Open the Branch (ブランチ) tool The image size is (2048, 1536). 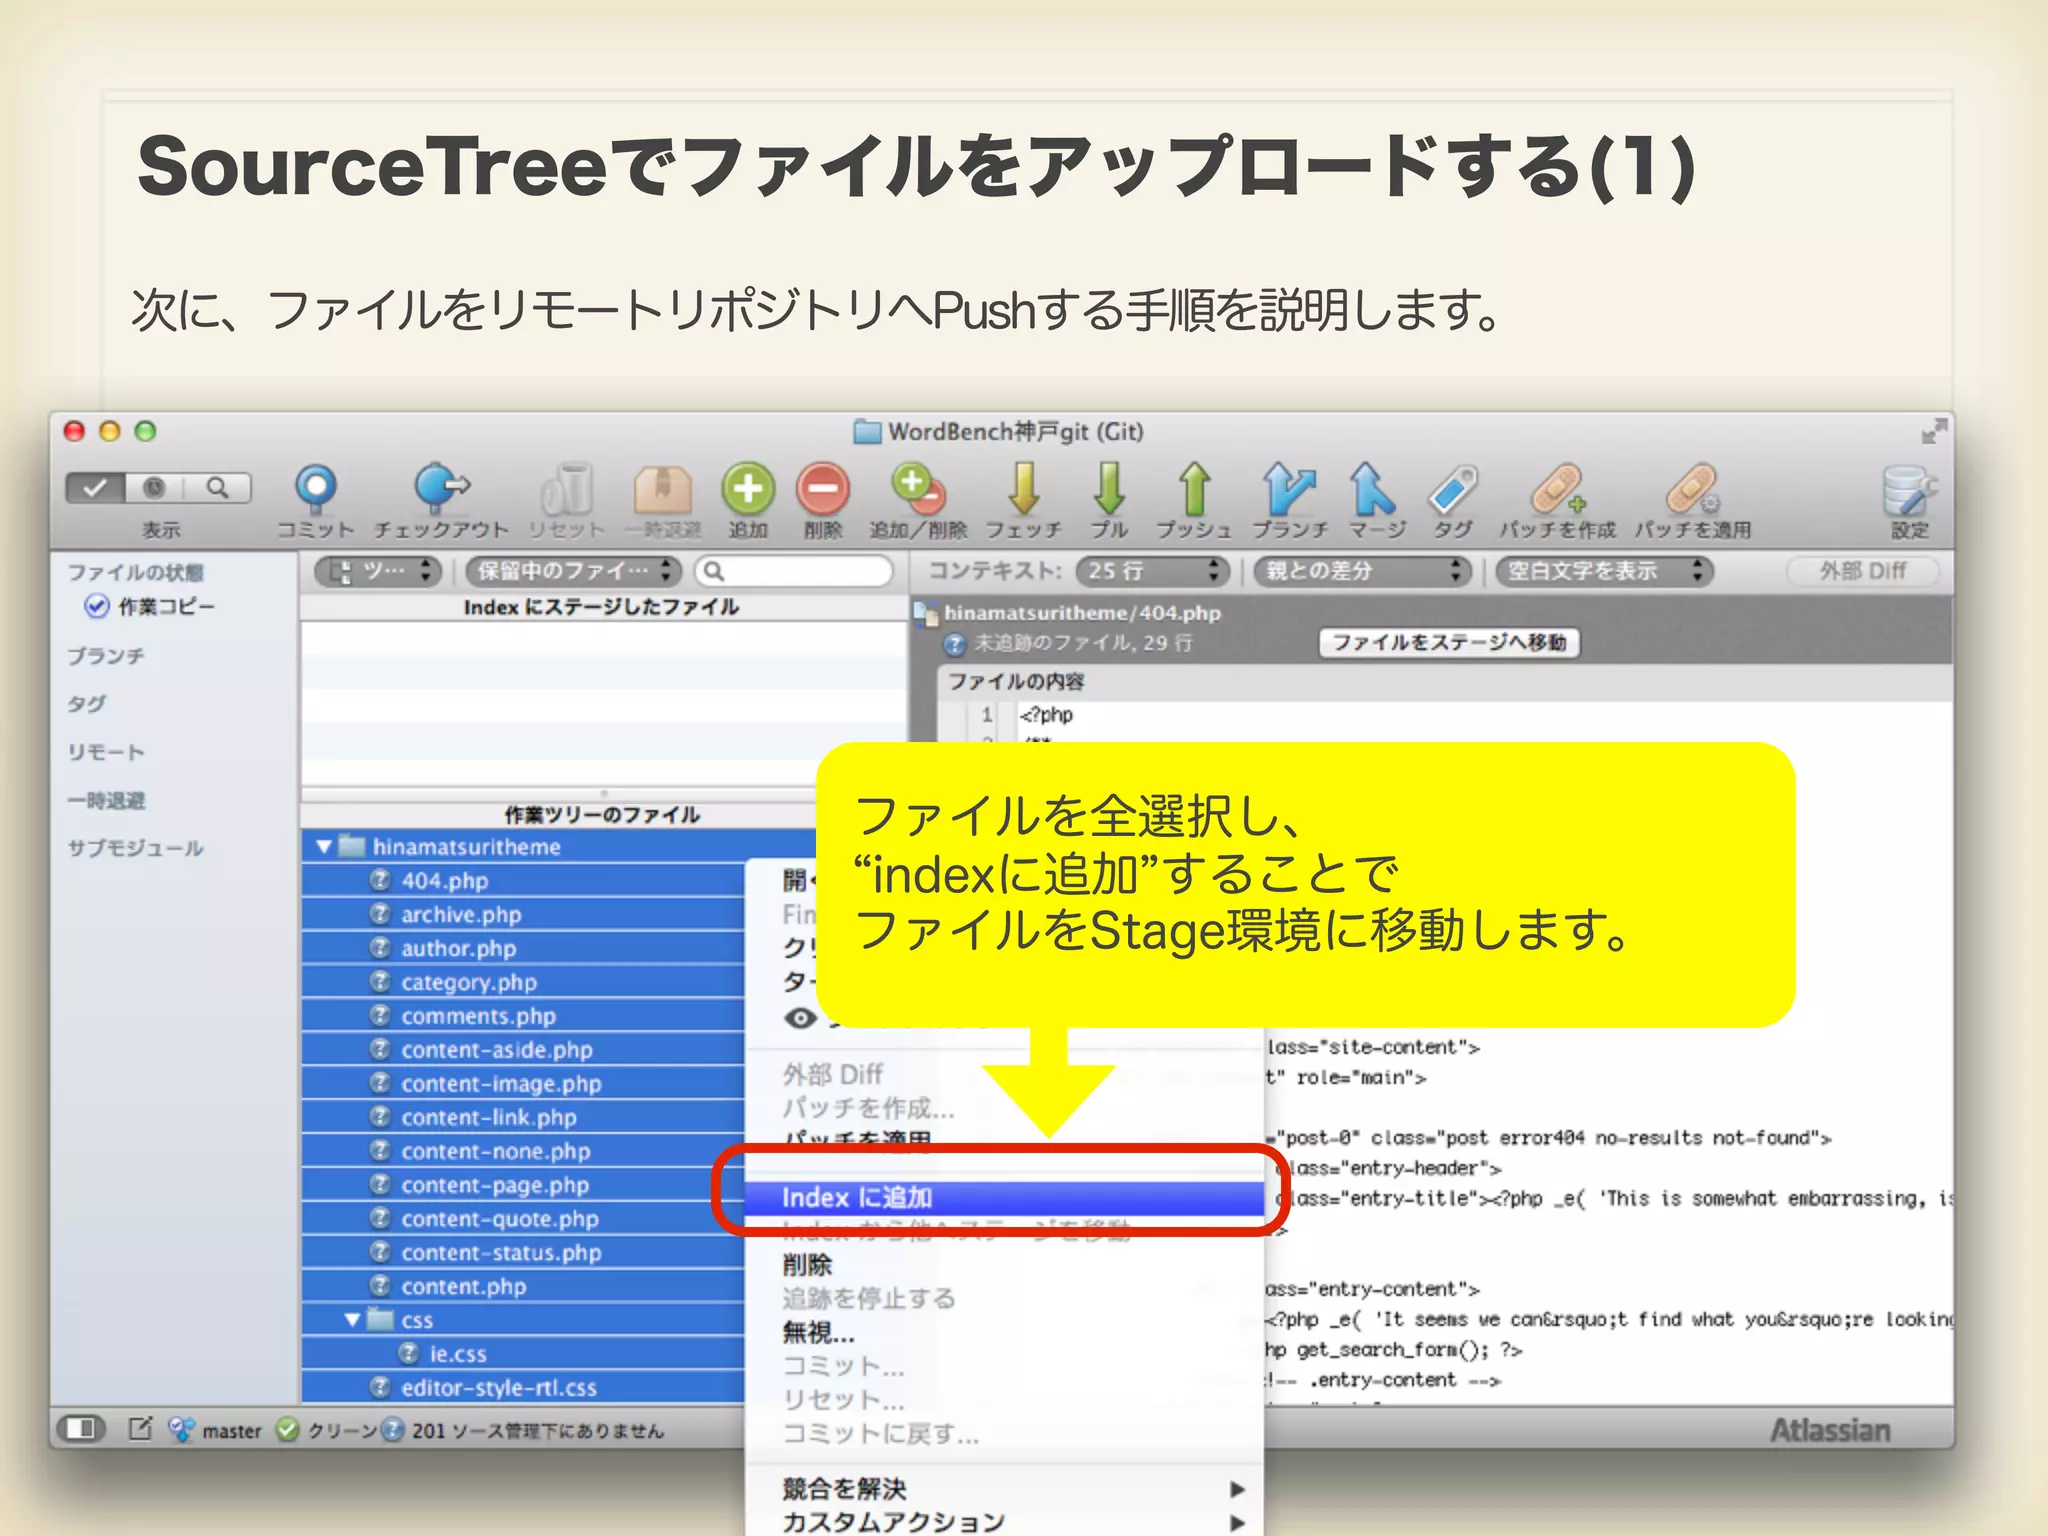pyautogui.click(x=1289, y=490)
